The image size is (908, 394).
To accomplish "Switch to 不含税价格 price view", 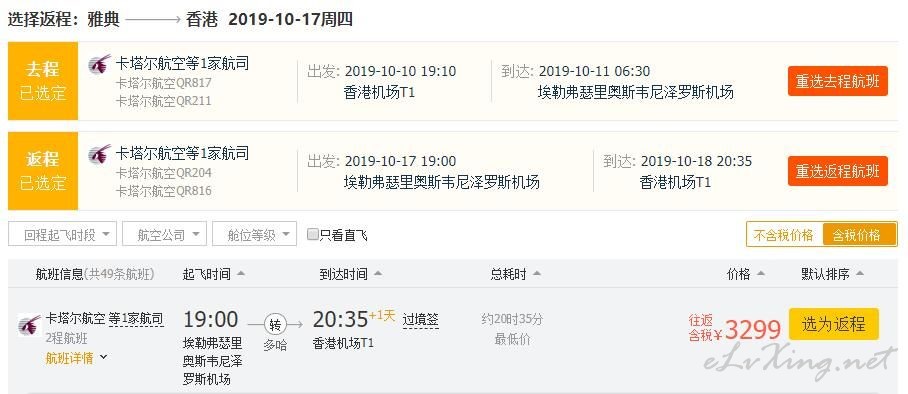I will click(784, 235).
